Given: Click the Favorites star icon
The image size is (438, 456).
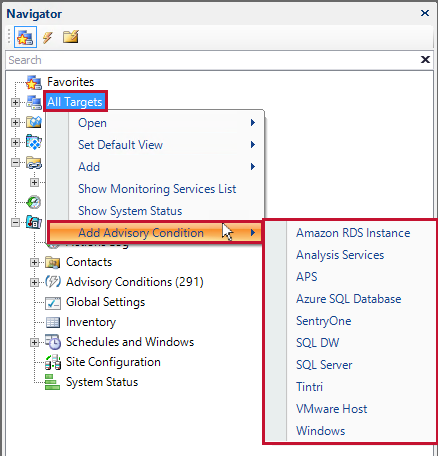Looking at the screenshot, I should click(x=34, y=82).
